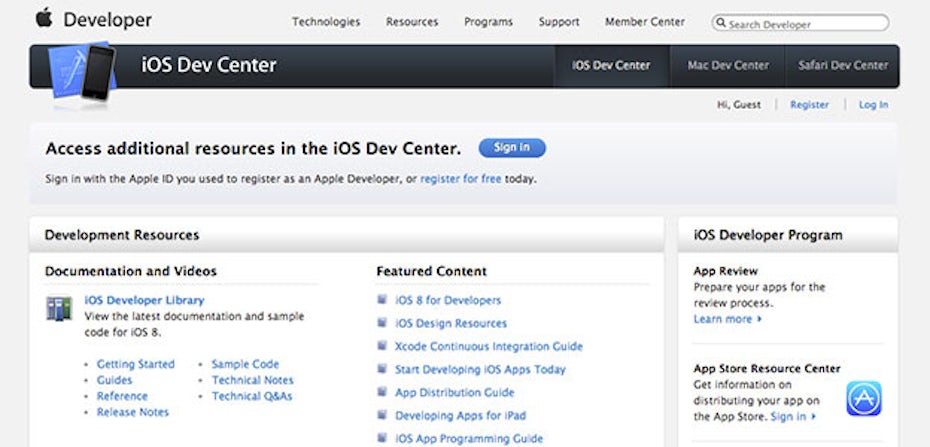Open the Release Notes link

(x=133, y=412)
